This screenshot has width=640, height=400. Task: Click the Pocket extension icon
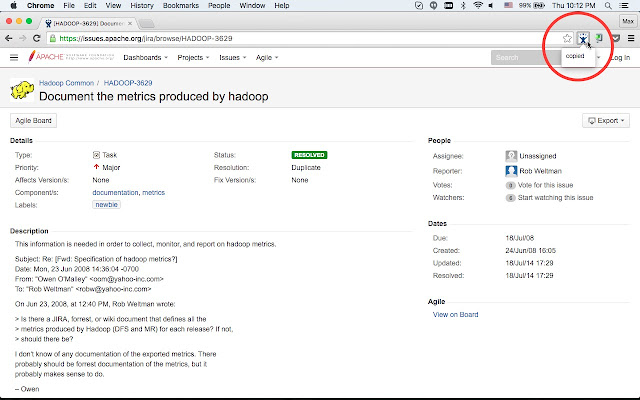(616, 38)
